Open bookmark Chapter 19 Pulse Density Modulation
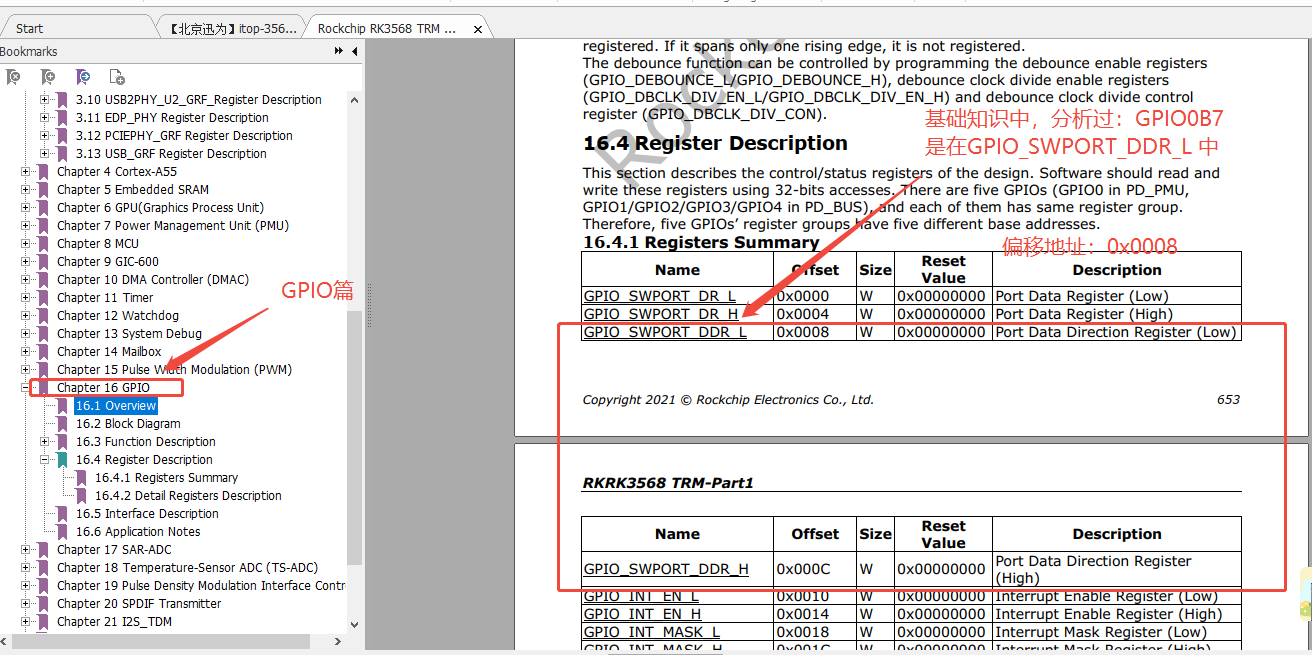The image size is (1312, 655). (200, 586)
